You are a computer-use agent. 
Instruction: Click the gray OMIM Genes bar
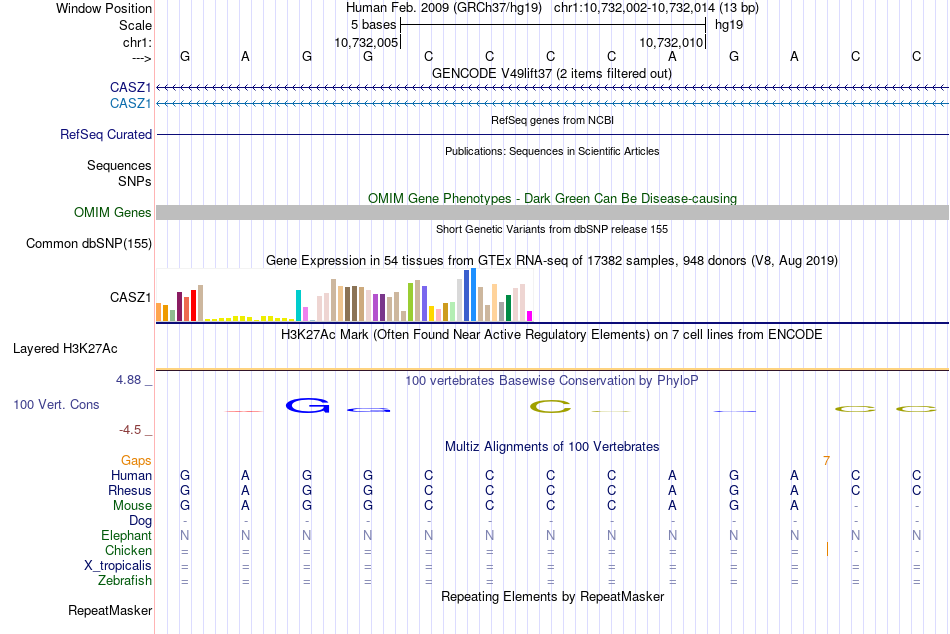pyautogui.click(x=553, y=213)
